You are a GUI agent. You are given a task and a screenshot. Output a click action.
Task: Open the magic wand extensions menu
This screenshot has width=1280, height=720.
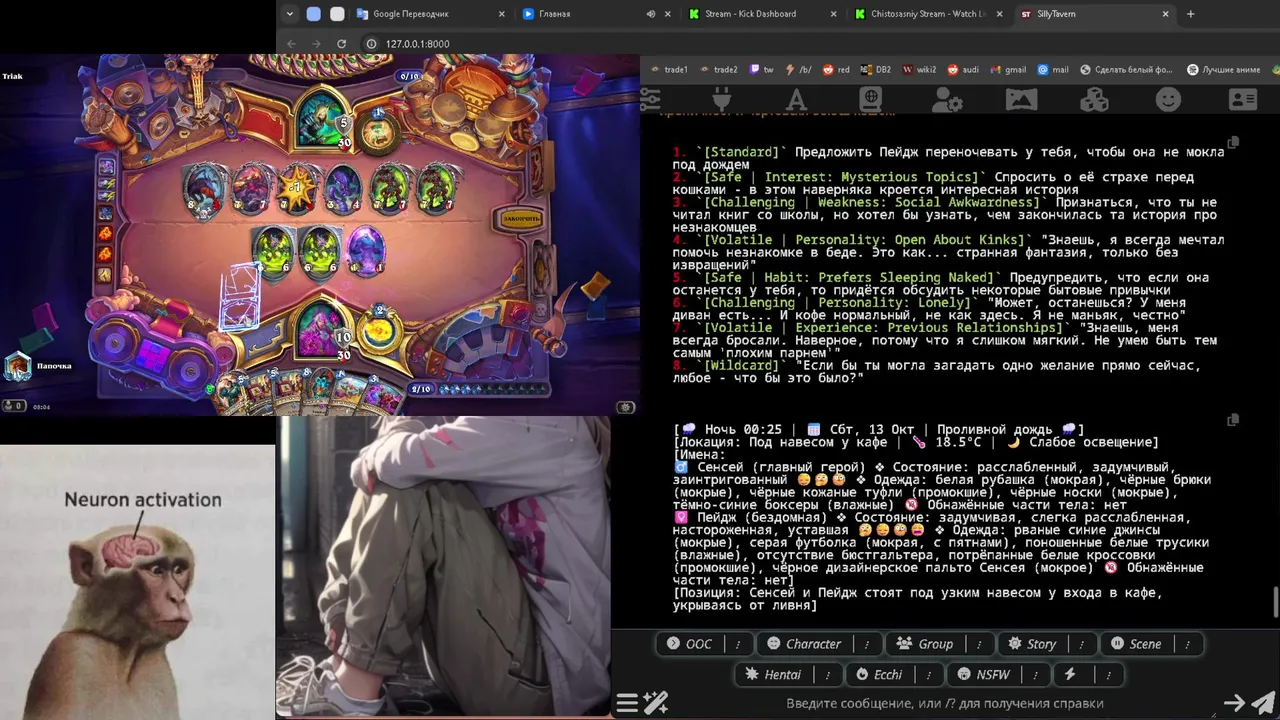click(x=656, y=703)
